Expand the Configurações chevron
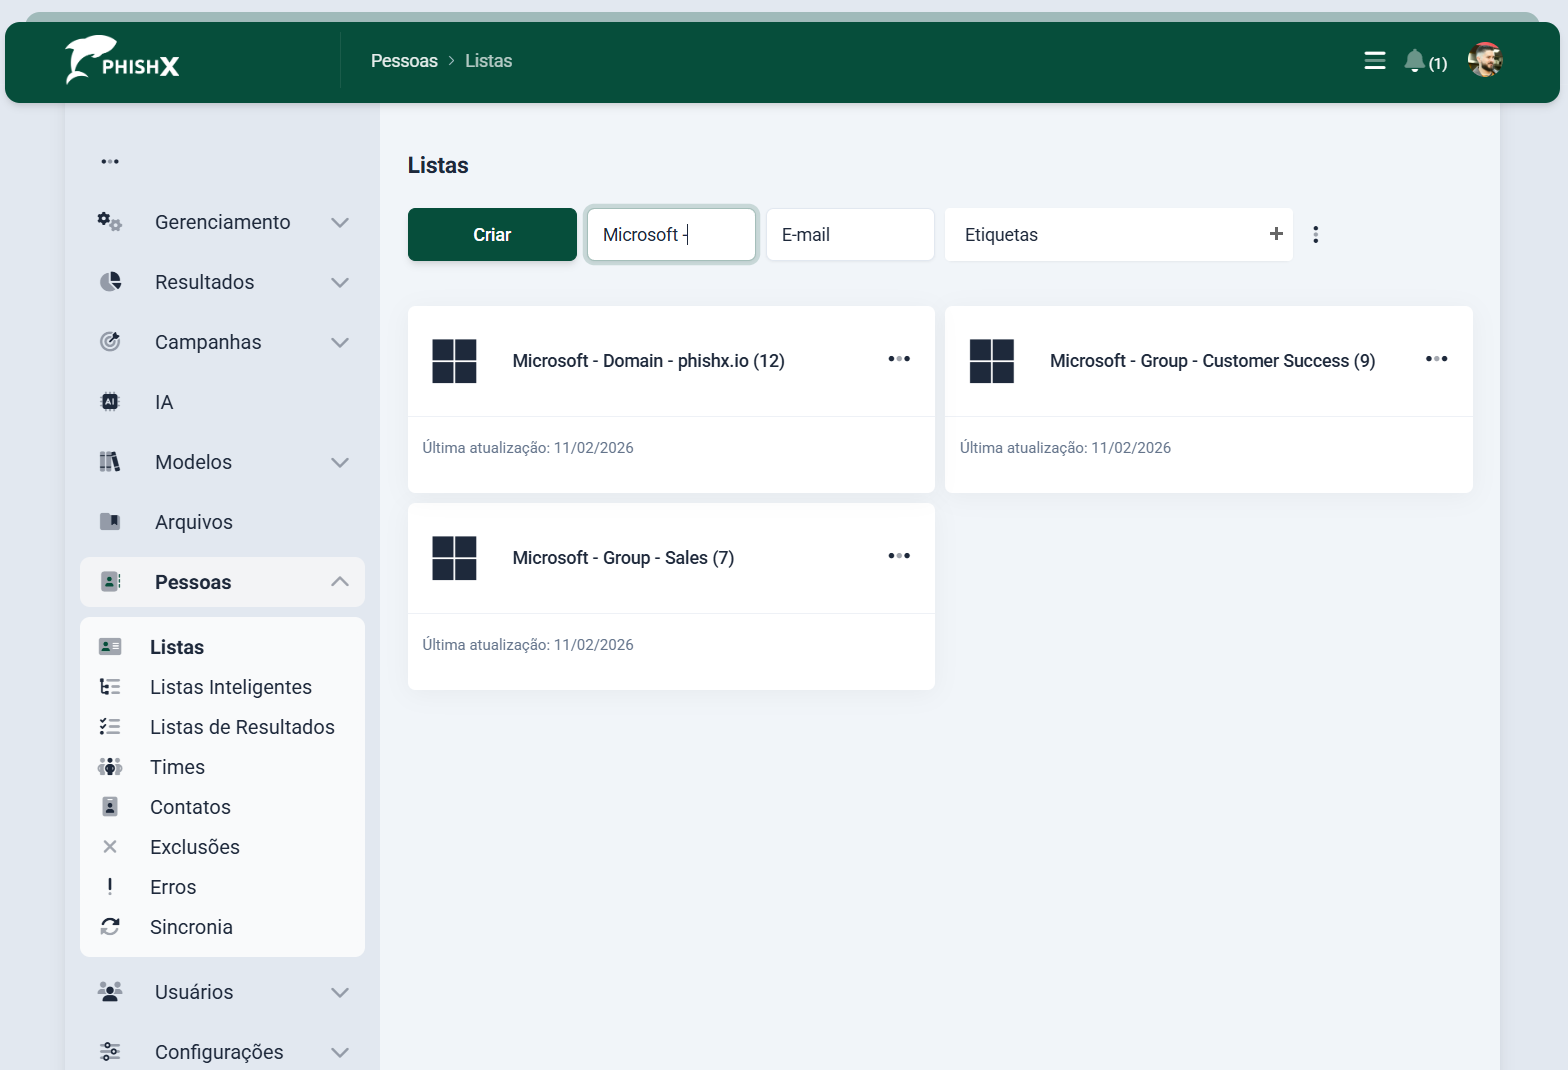 coord(340,1052)
